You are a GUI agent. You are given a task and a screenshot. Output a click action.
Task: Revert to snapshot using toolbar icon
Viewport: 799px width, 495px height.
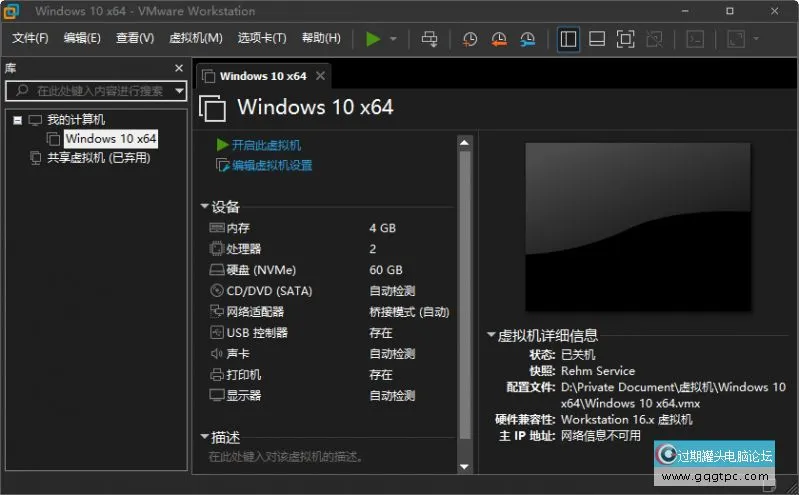click(x=498, y=39)
